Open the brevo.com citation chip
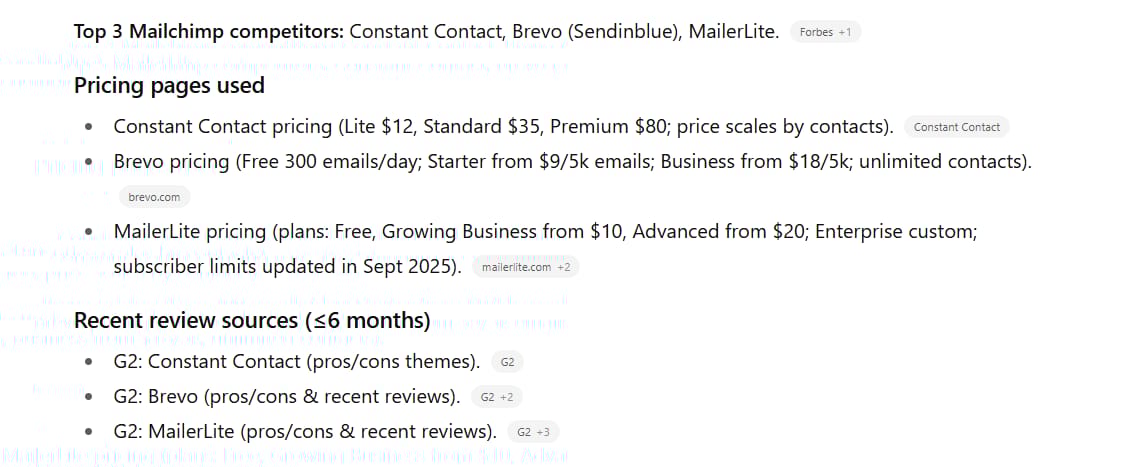 154,197
